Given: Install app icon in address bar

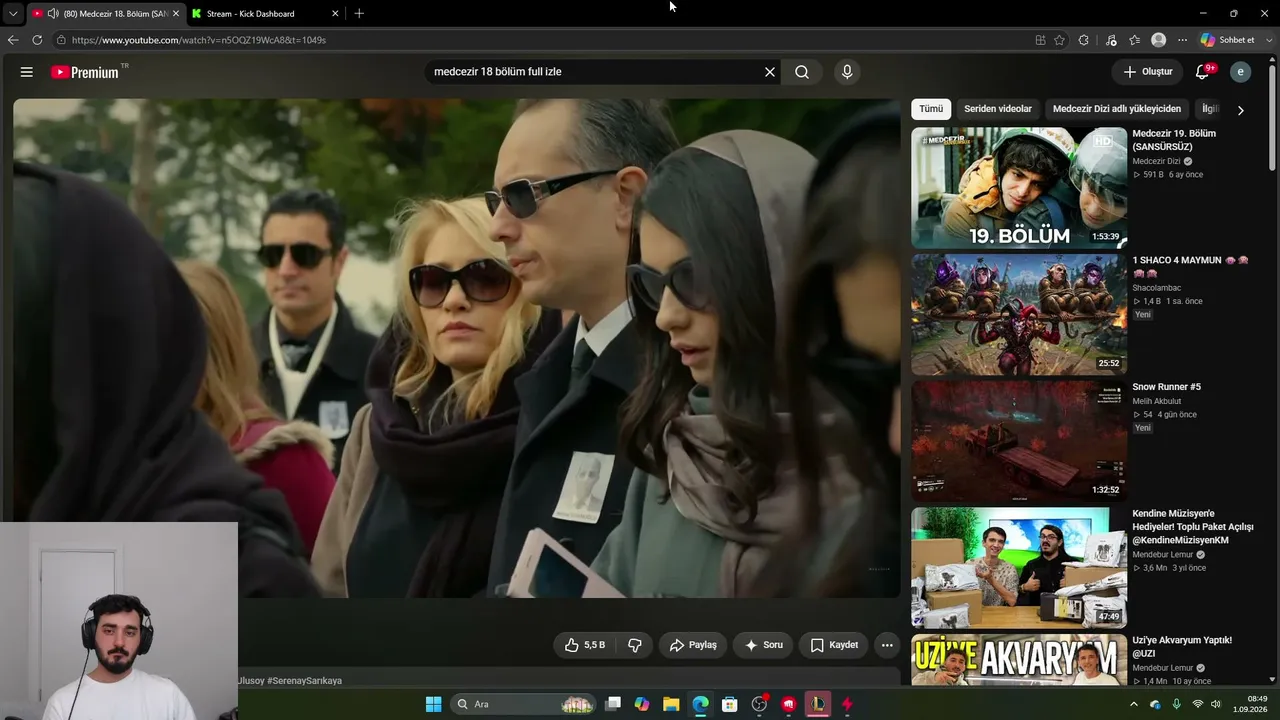Looking at the screenshot, I should click(1040, 40).
